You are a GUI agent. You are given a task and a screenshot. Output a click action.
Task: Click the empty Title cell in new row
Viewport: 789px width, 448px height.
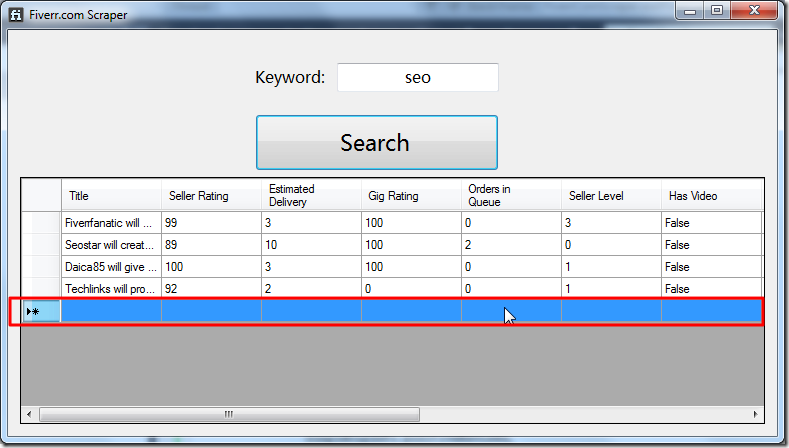(x=111, y=311)
